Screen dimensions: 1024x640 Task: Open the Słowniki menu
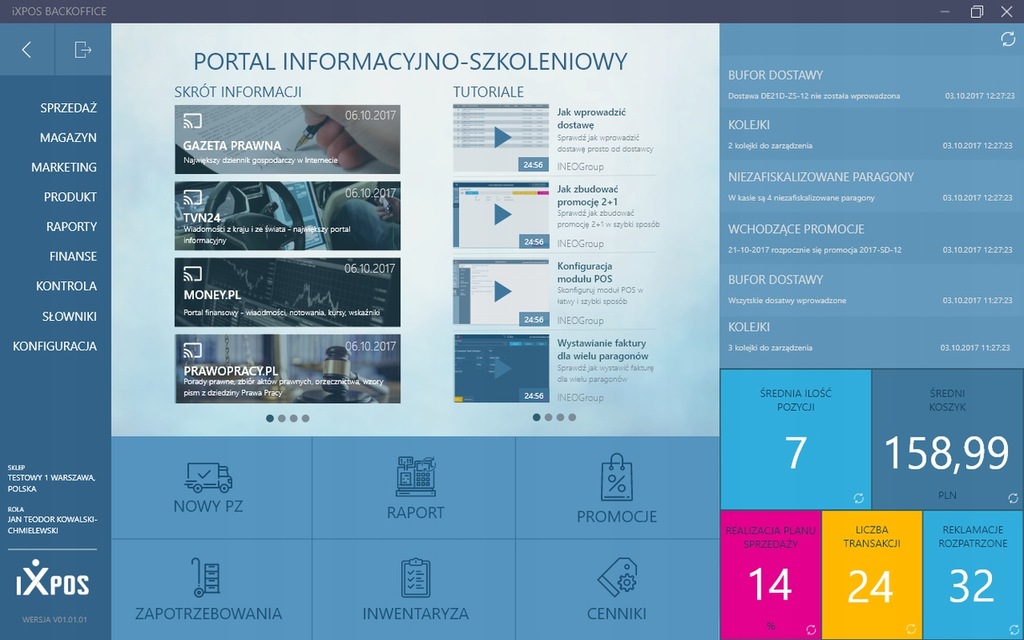click(x=69, y=316)
